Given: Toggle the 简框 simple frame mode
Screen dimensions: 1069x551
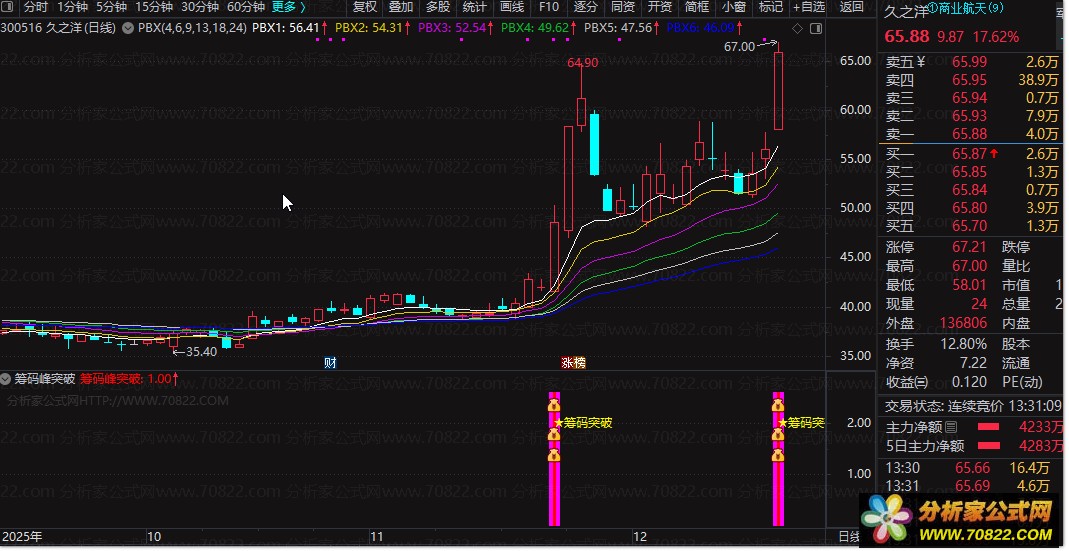Looking at the screenshot, I should [x=697, y=8].
